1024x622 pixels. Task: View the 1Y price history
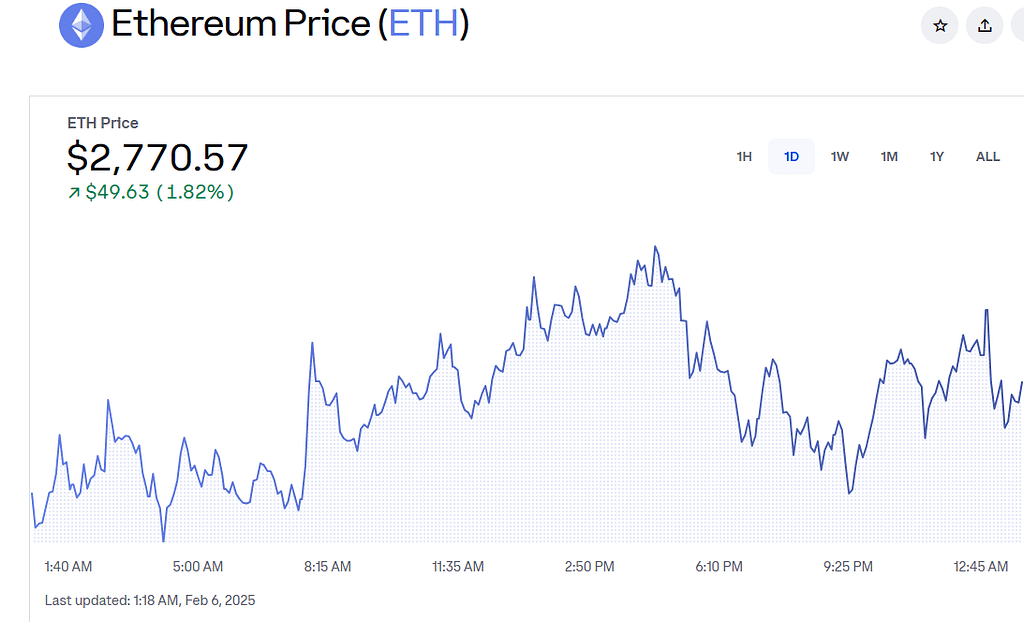click(937, 157)
